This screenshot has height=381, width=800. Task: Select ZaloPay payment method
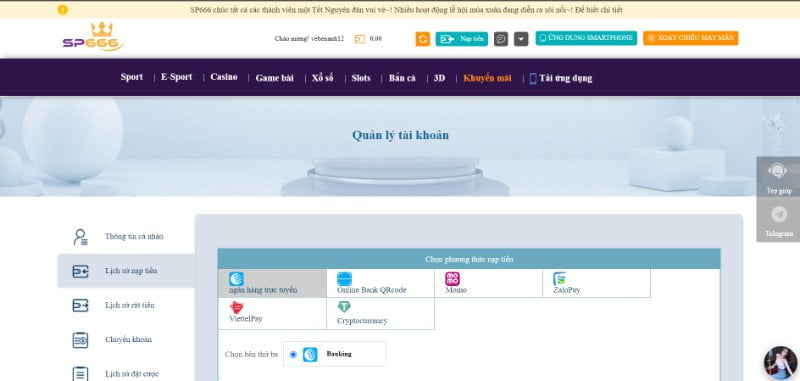click(x=596, y=284)
